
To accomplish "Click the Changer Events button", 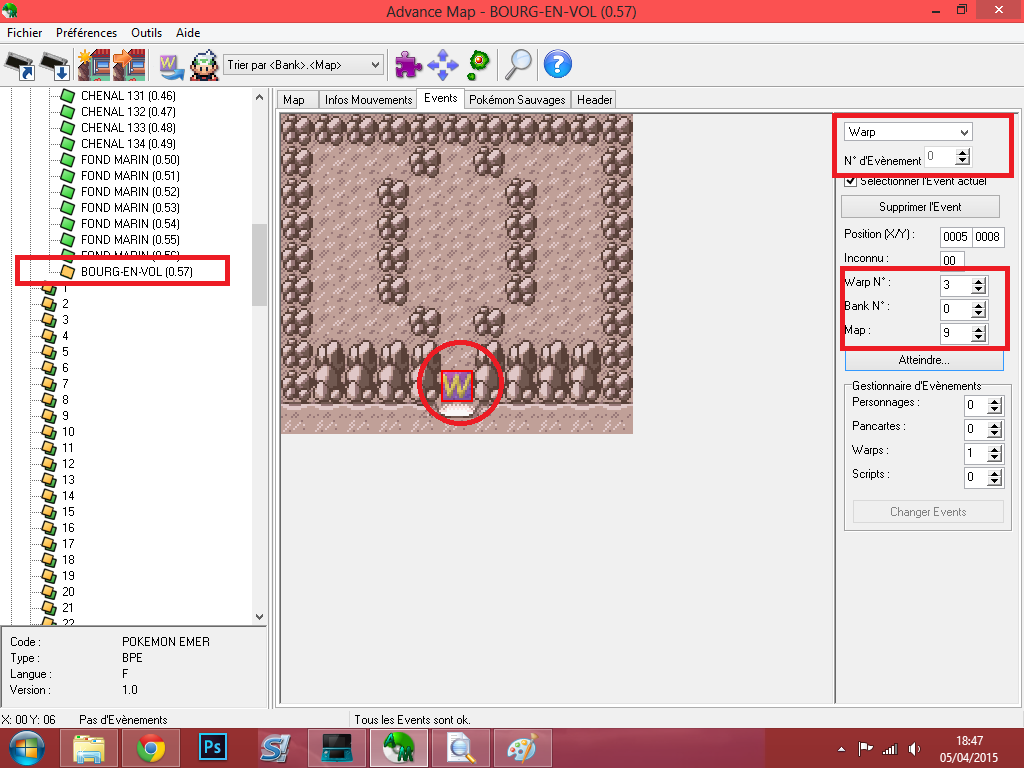I will 928,512.
